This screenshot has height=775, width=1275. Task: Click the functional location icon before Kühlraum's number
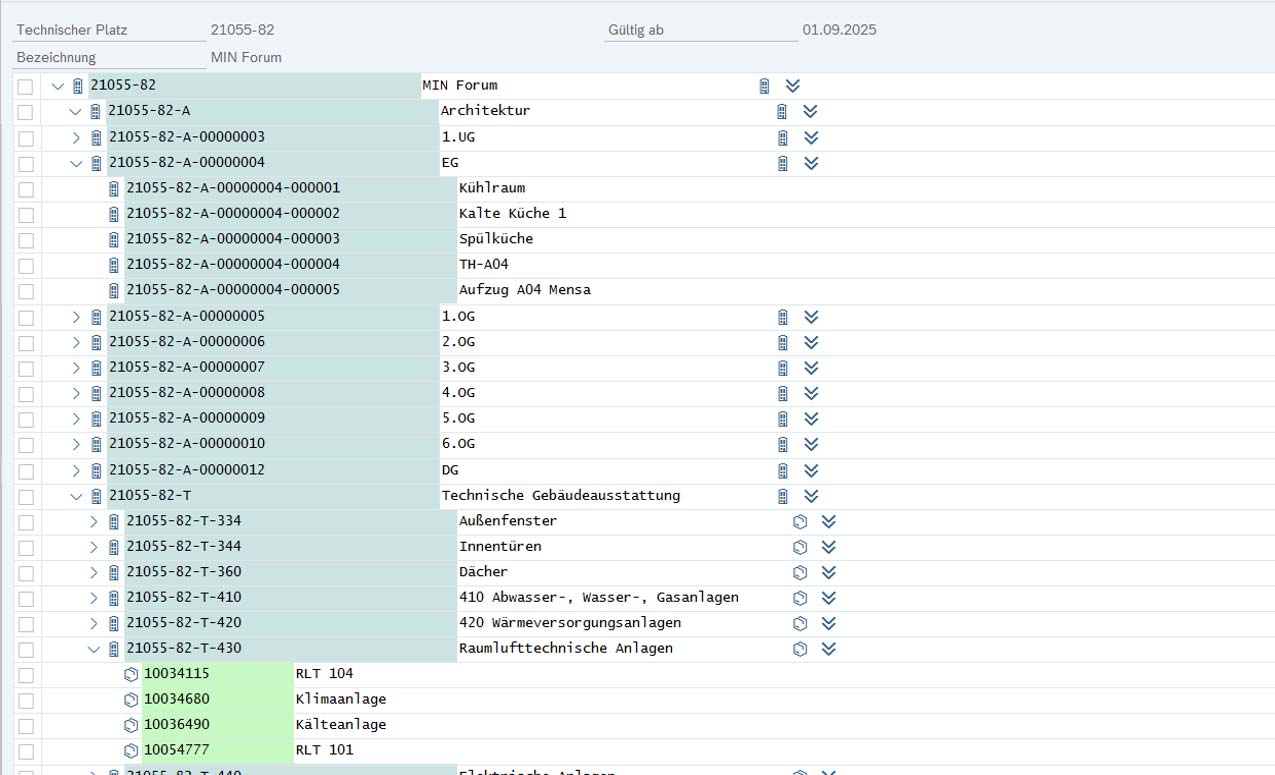(113, 188)
